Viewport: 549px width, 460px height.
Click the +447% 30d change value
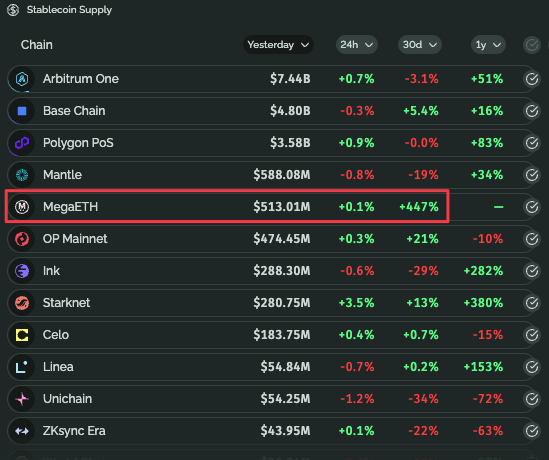coord(419,207)
